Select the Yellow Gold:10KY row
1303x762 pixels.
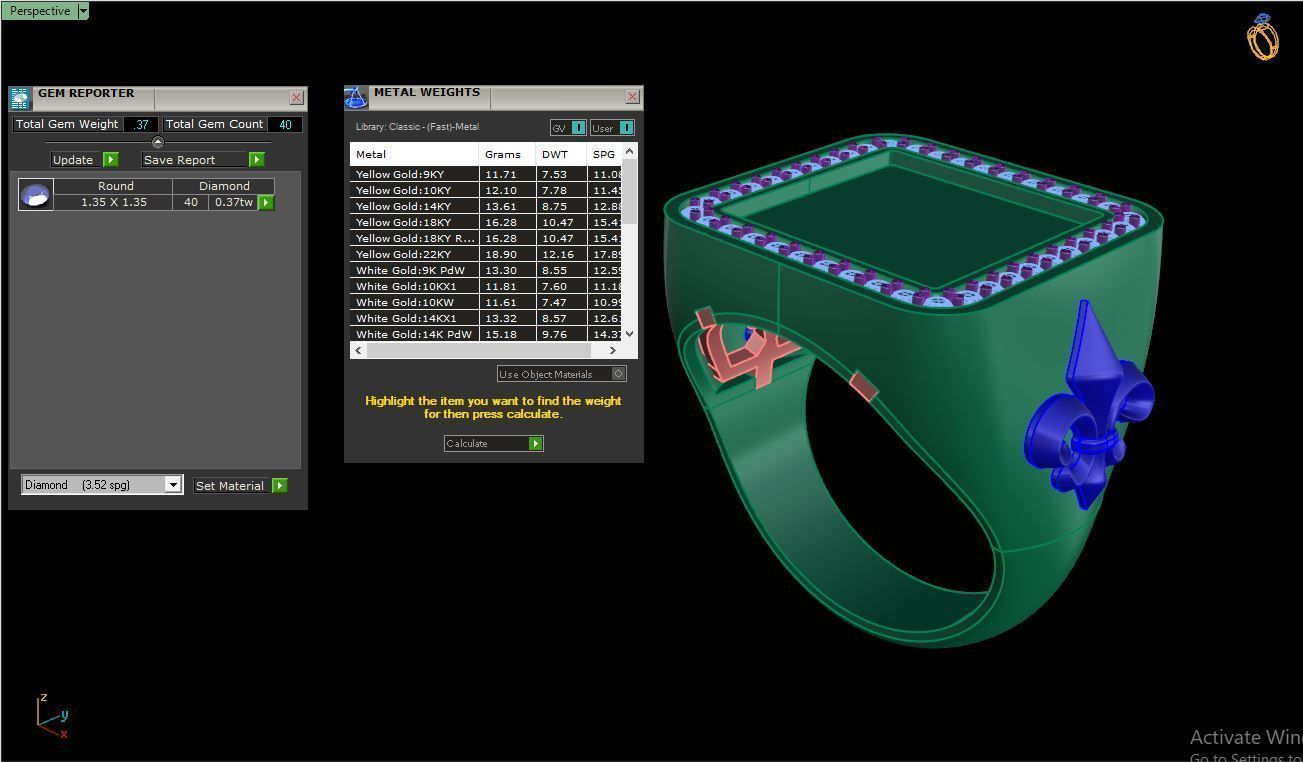click(486, 190)
